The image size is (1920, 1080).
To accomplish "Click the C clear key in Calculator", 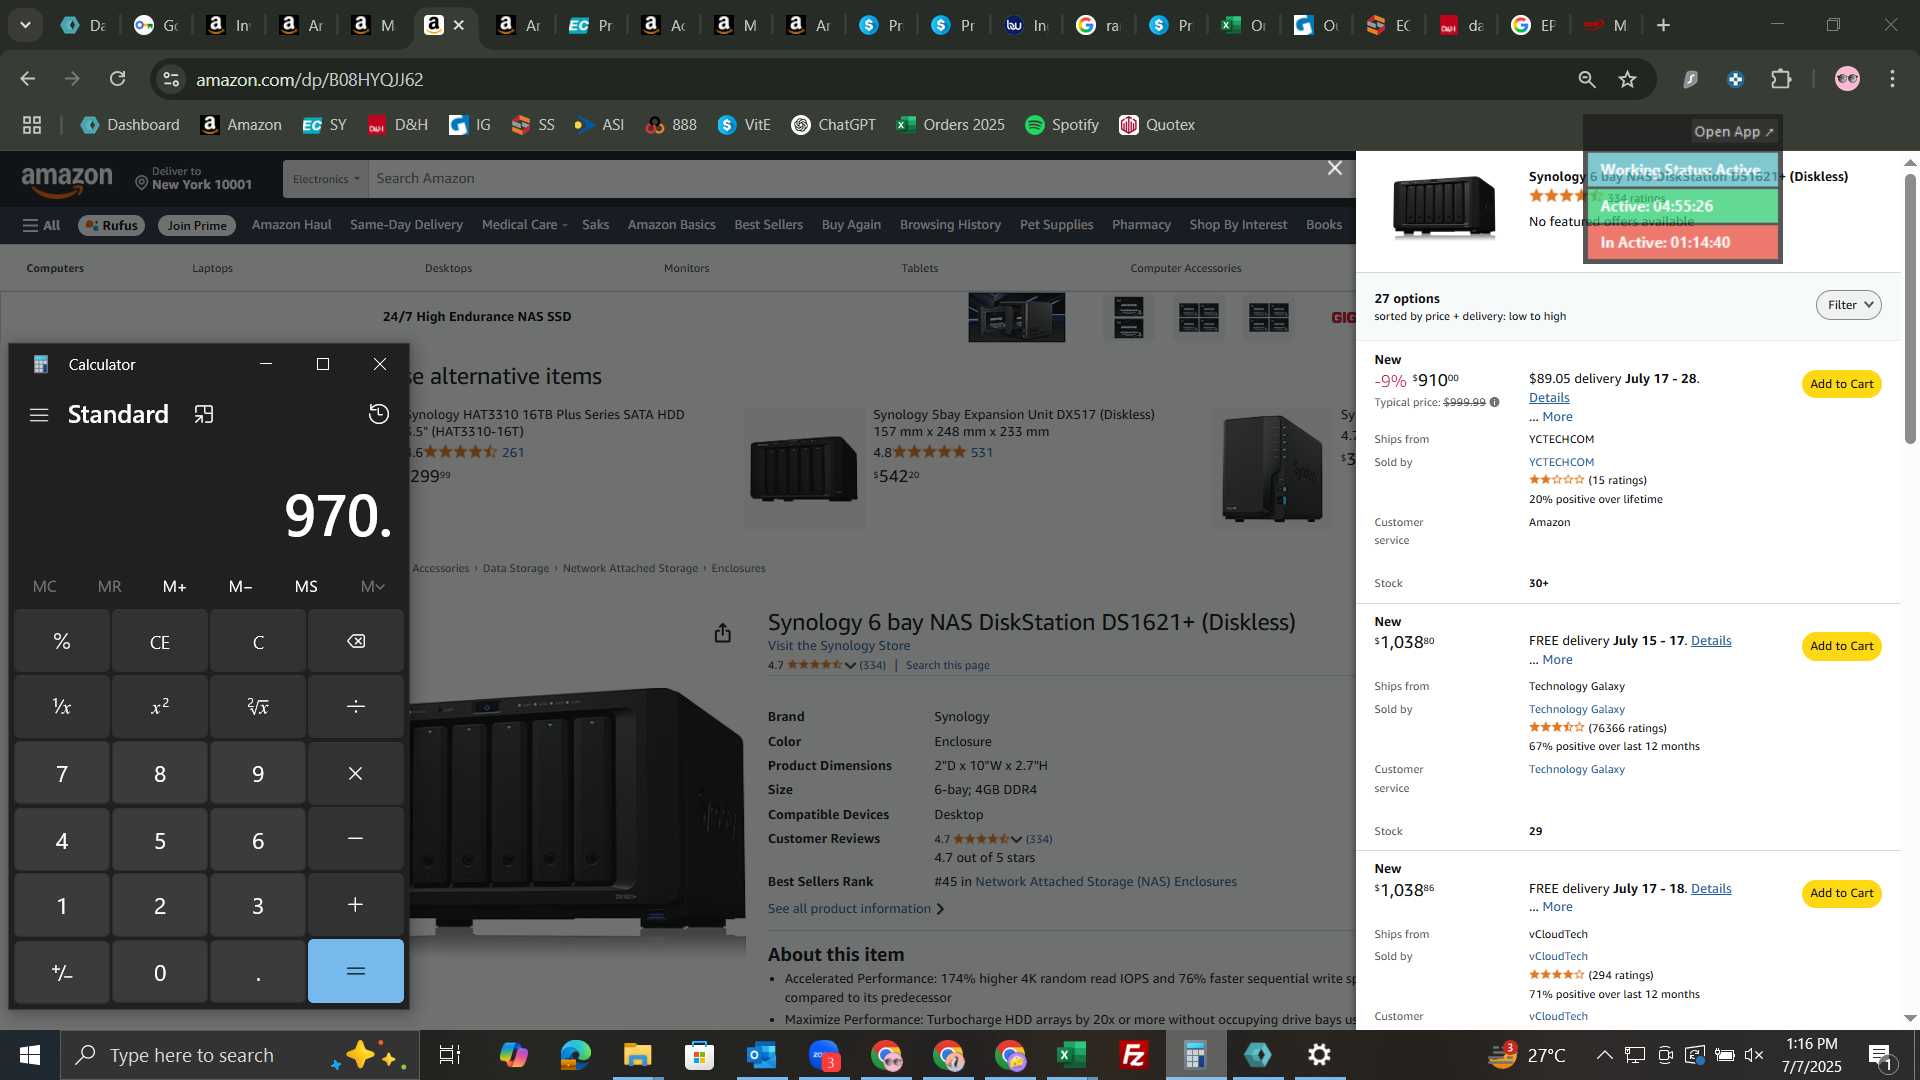I will pos(258,642).
